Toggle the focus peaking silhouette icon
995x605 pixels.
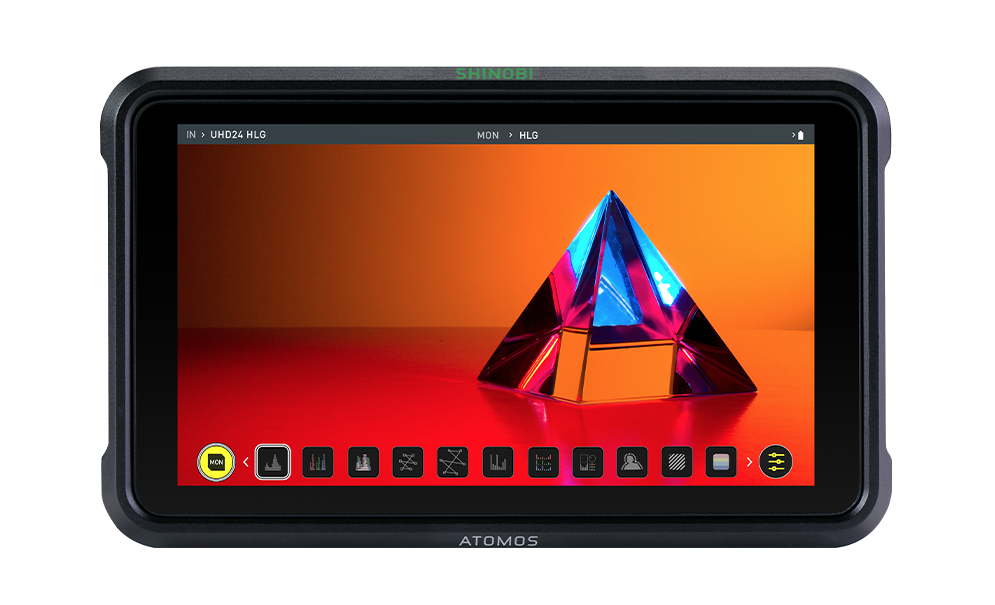pyautogui.click(x=632, y=462)
